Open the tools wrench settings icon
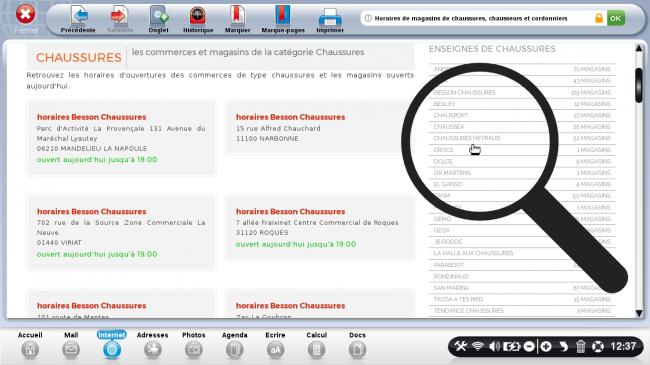Screen dimensions: 650x365 461,346
